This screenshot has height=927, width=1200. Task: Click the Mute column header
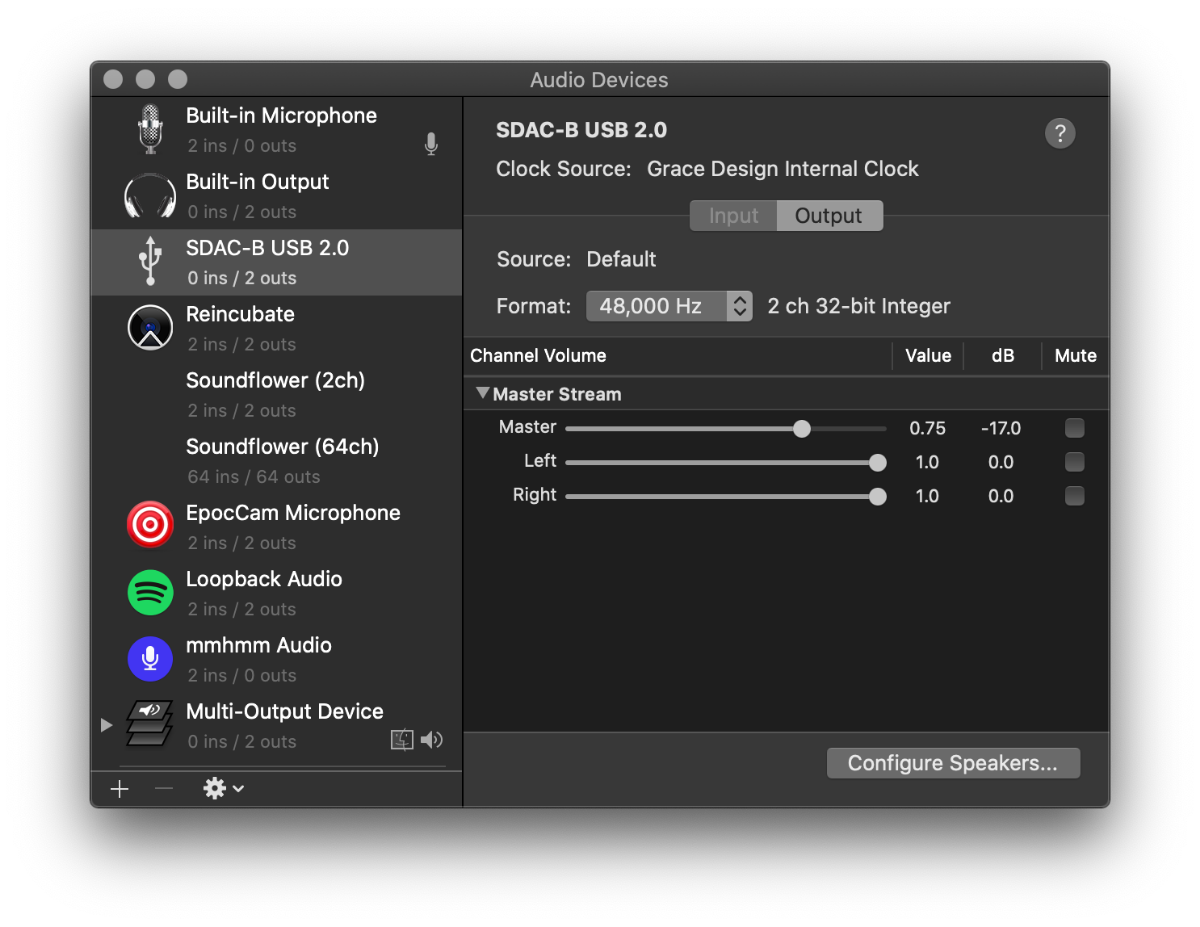[x=1076, y=356]
